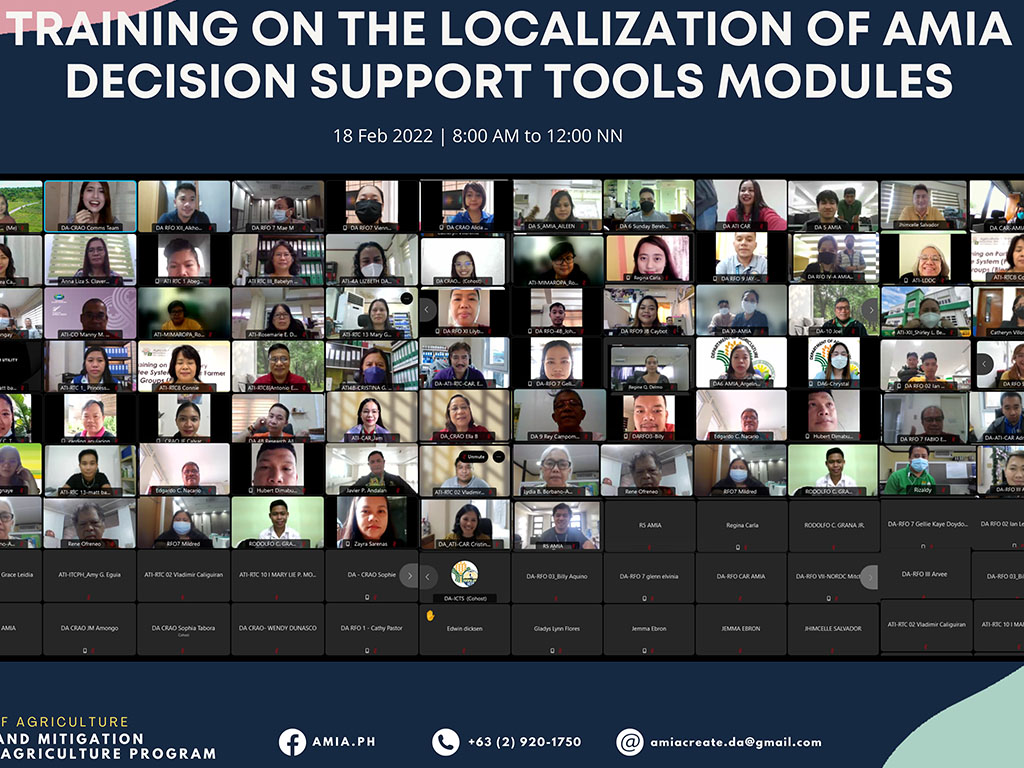Click the raised hand icon on Edwin dicksen tile

point(430,615)
